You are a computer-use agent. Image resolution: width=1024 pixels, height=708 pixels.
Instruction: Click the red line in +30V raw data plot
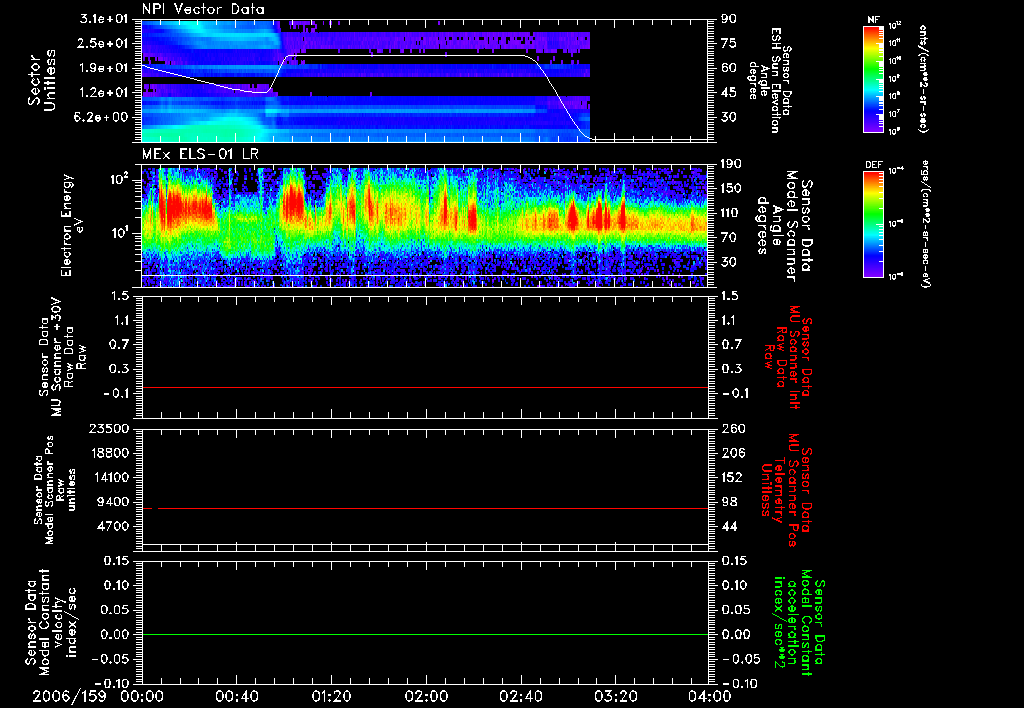point(425,387)
